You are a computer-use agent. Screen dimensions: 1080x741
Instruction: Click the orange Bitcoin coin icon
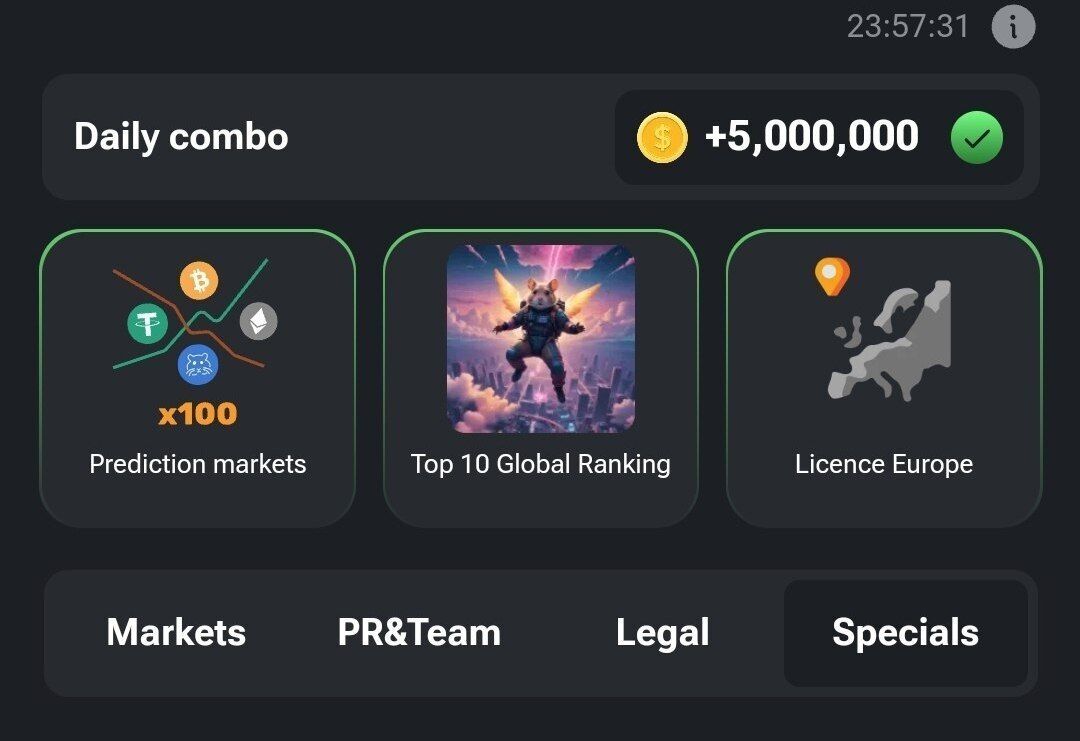pyautogui.click(x=199, y=282)
